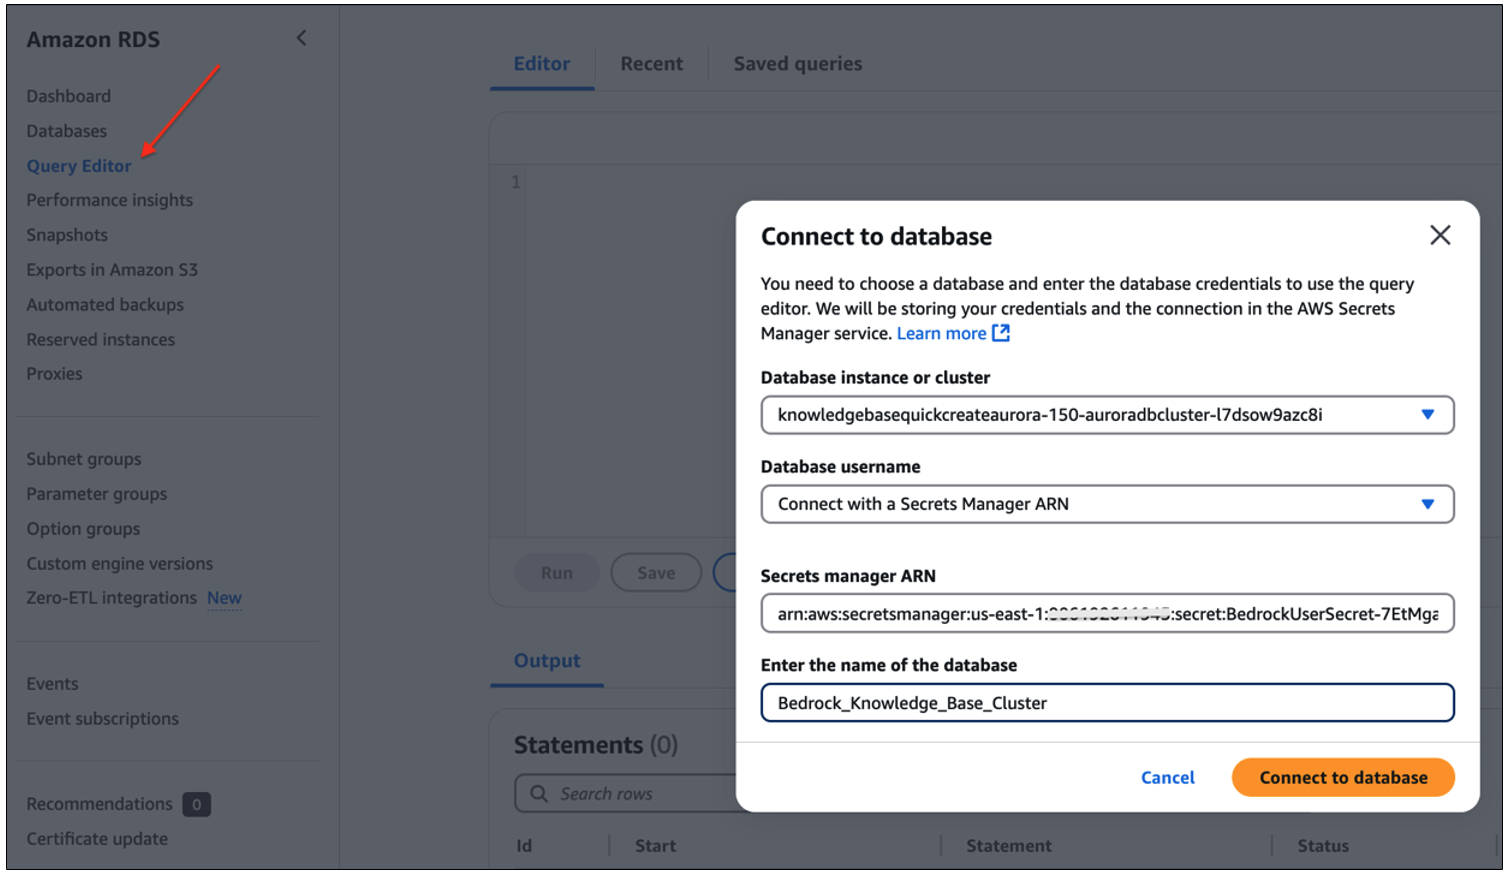
Task: Click the Secrets manager ARN field
Action: pyautogui.click(x=1106, y=613)
